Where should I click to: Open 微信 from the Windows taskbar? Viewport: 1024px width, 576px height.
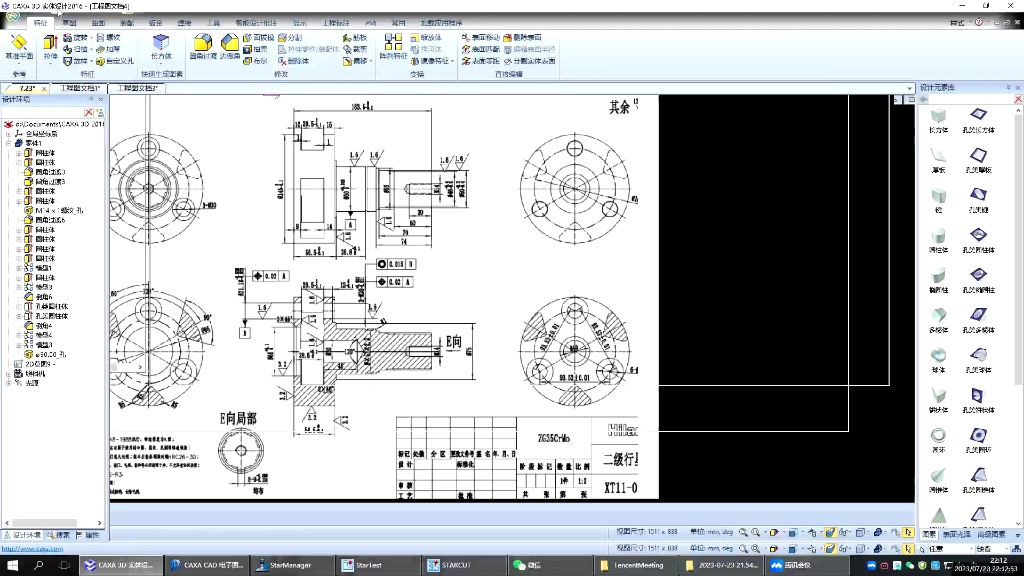[x=528, y=565]
